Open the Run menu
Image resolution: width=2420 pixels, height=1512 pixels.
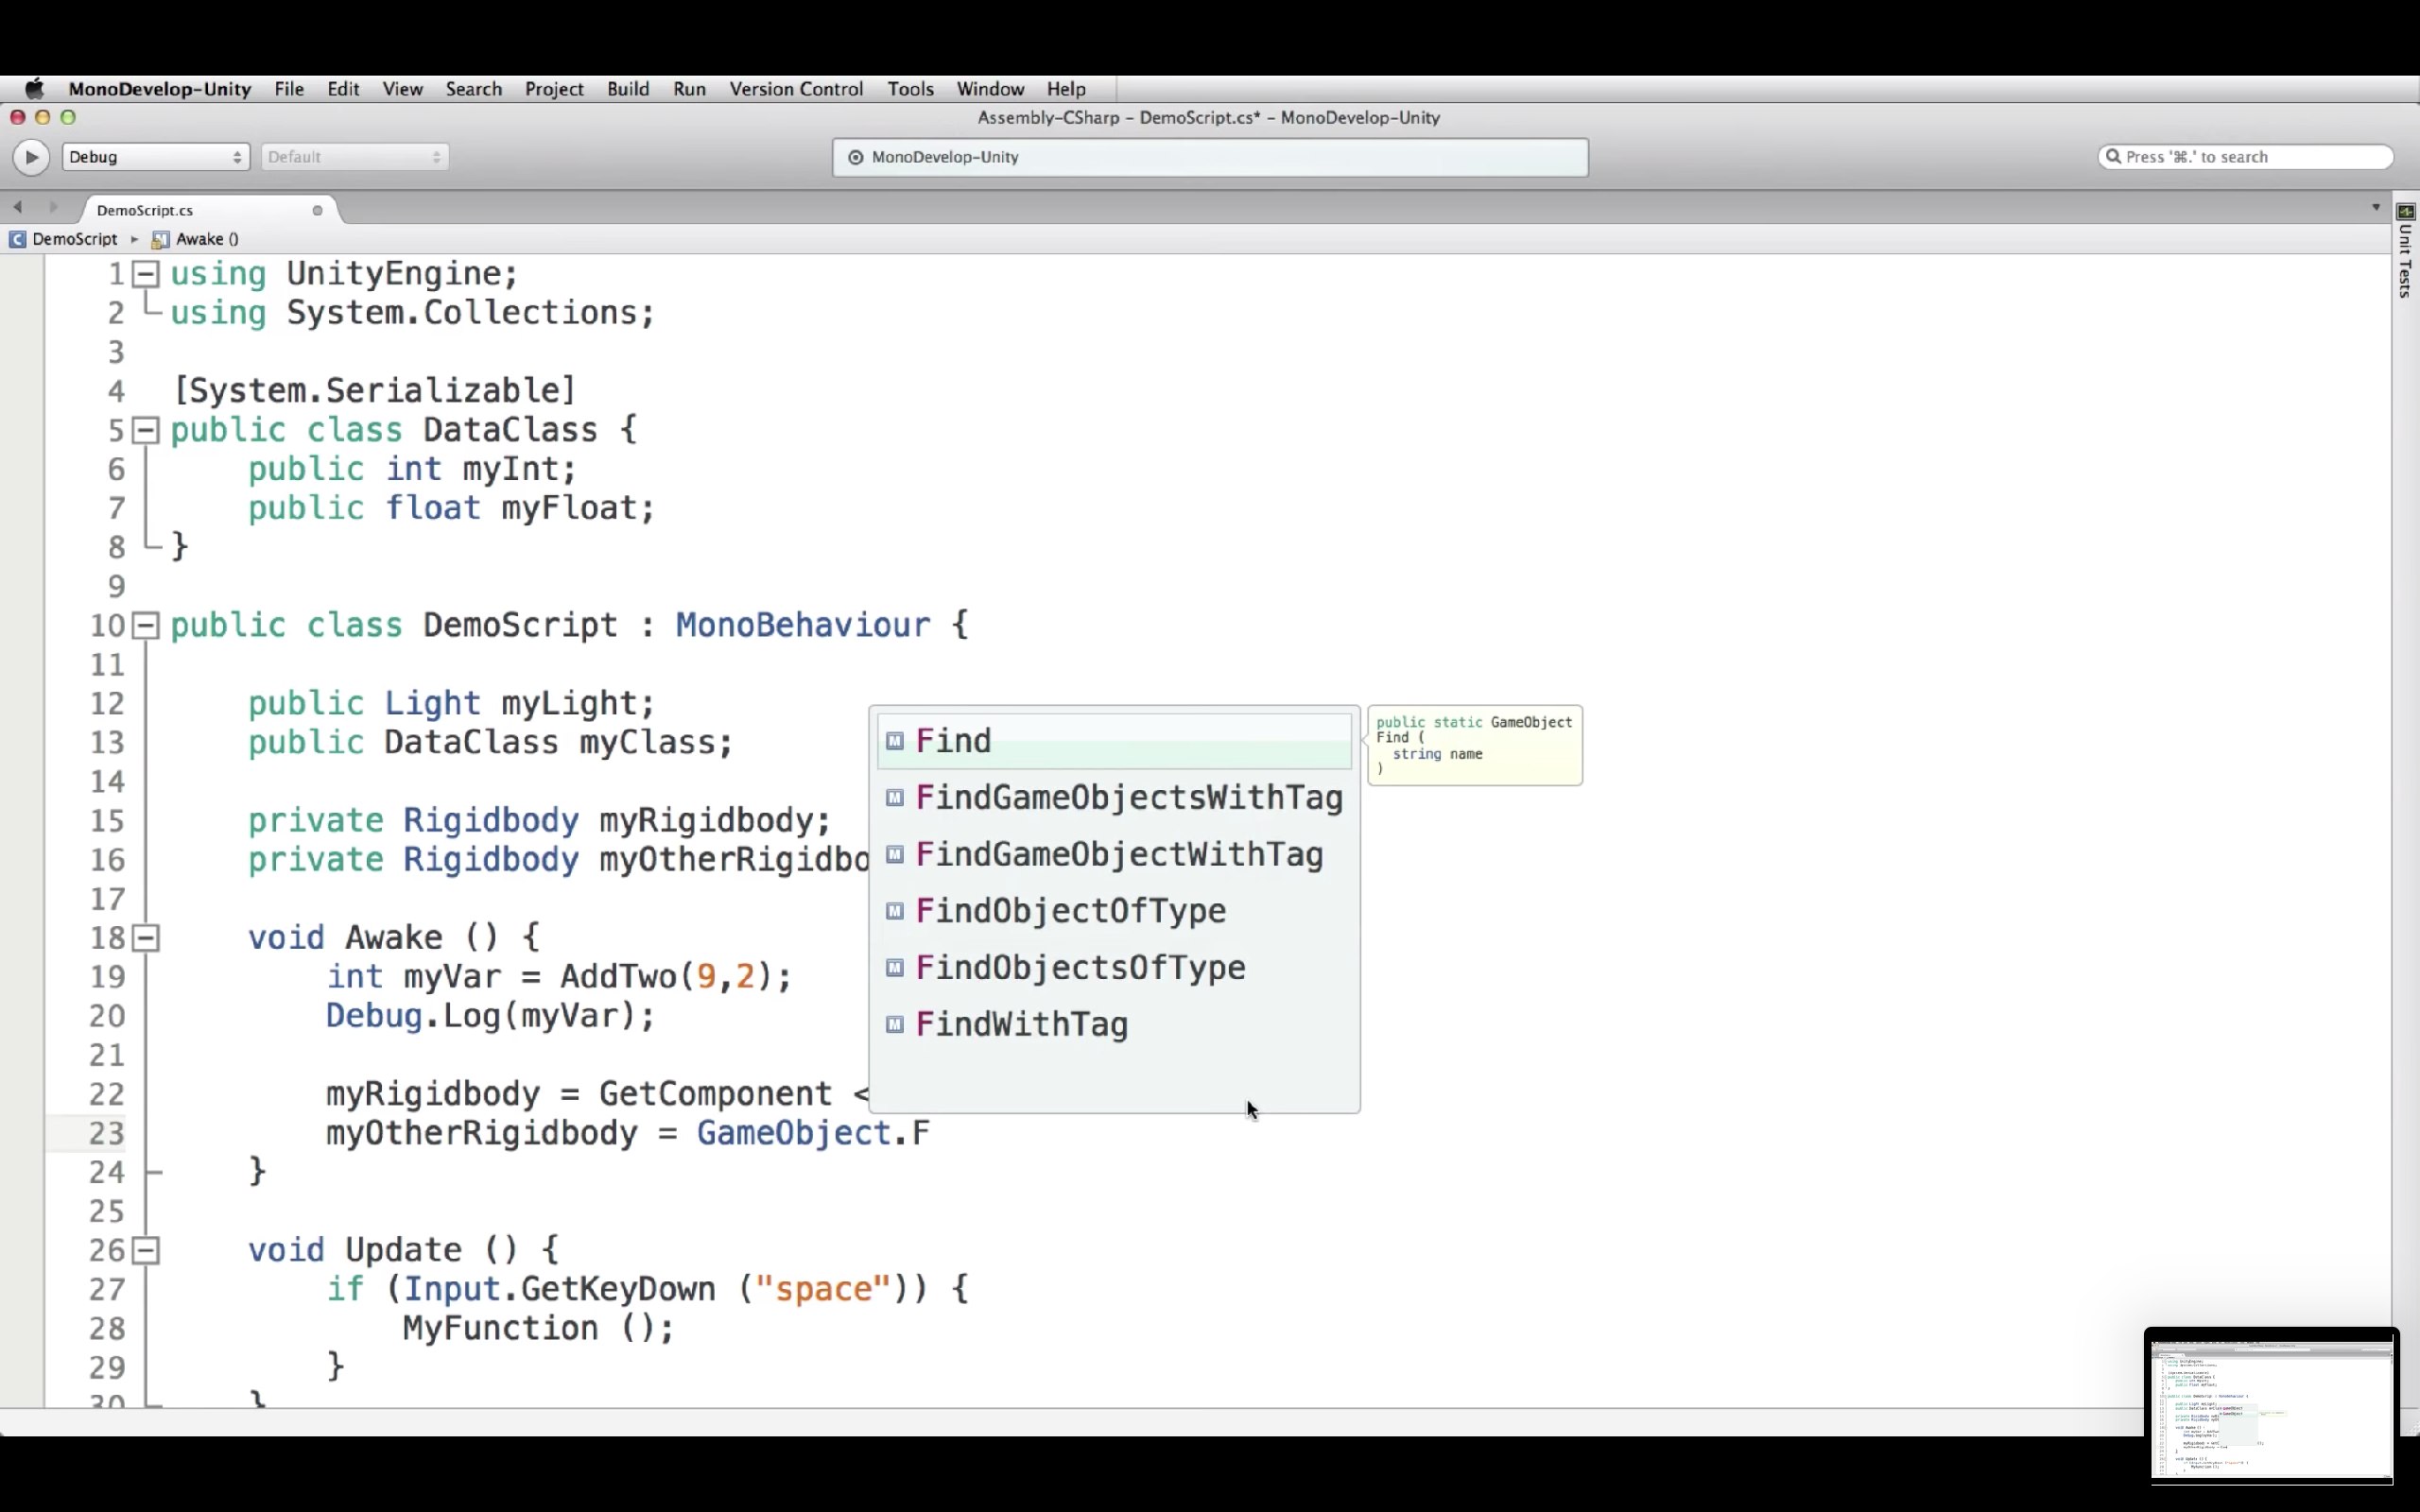(689, 89)
